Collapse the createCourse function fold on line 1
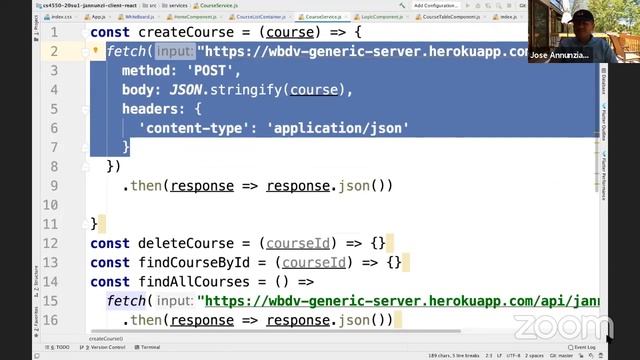 pyautogui.click(x=85, y=33)
